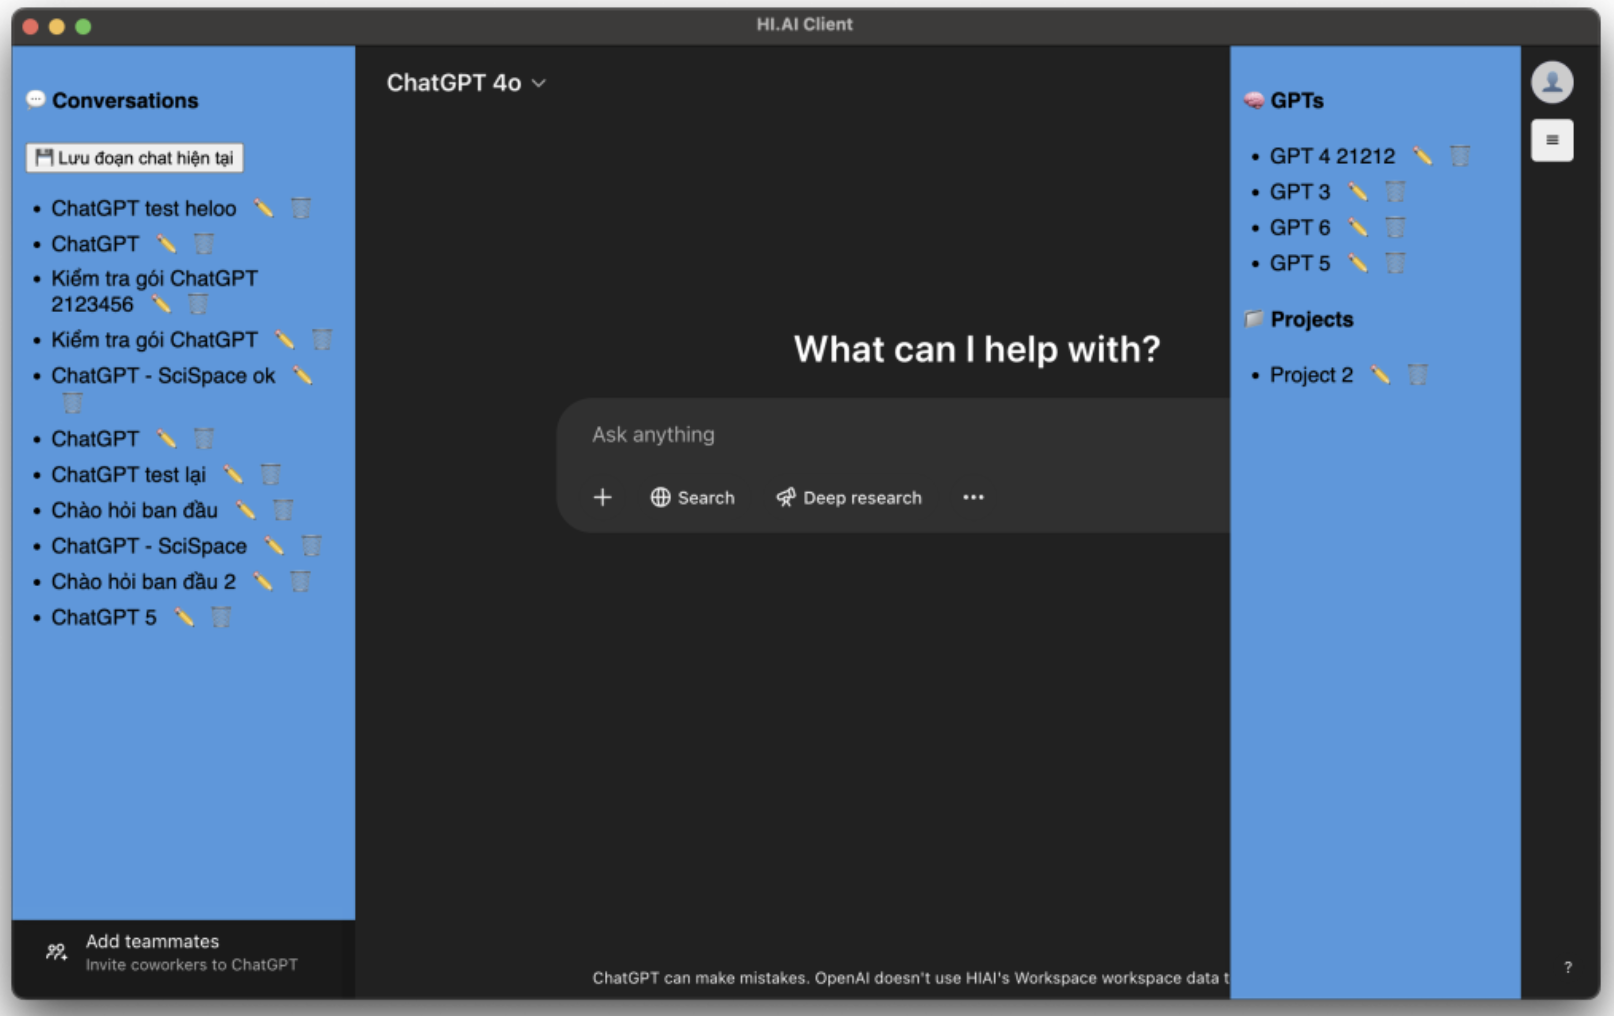Enable Deep research mode

pyautogui.click(x=849, y=497)
